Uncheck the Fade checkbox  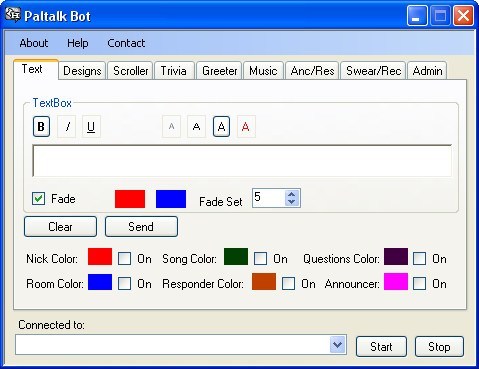point(39,199)
